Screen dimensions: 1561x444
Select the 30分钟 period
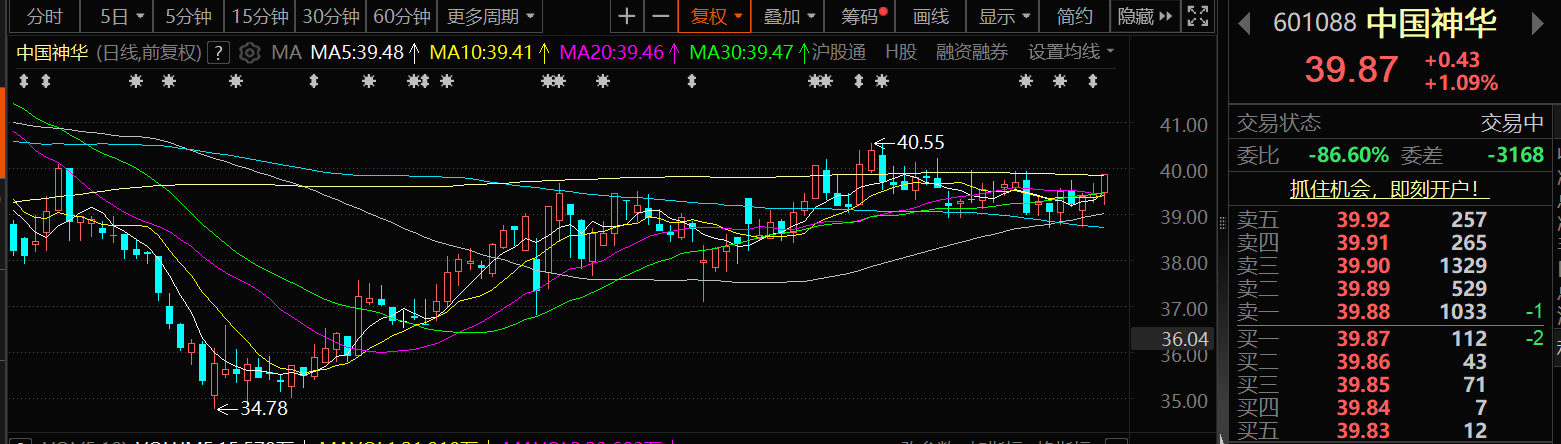click(330, 16)
